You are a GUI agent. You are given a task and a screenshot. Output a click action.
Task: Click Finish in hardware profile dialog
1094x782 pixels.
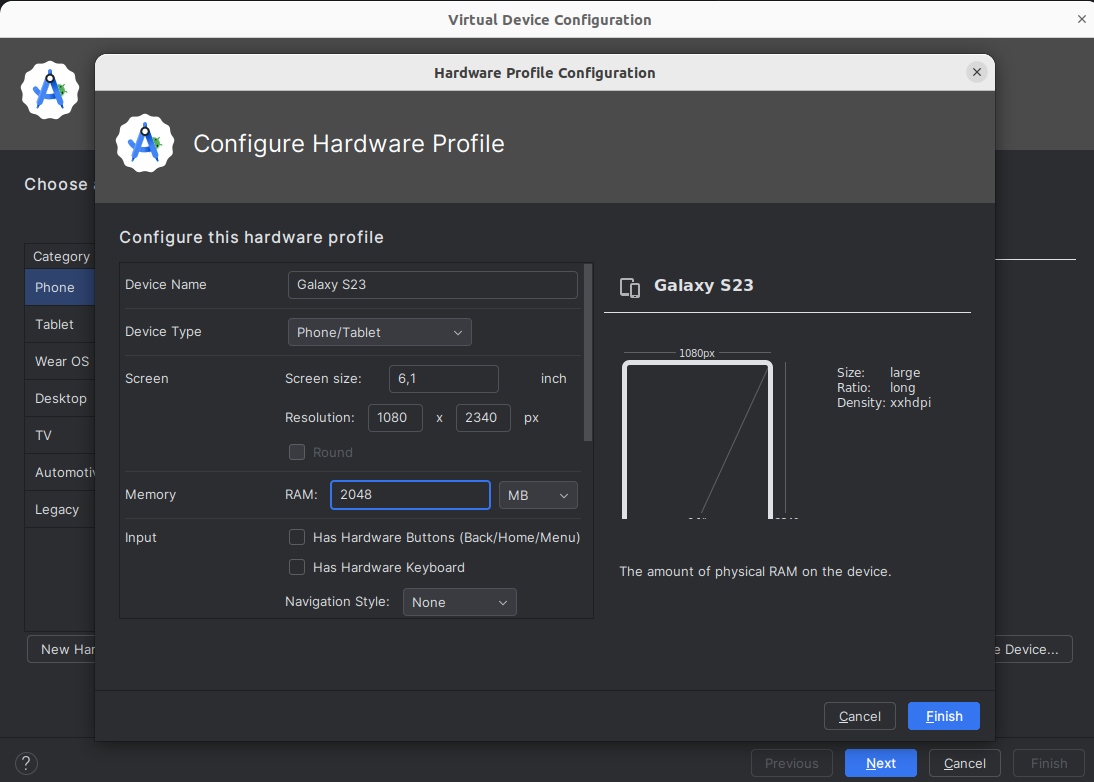[x=943, y=716]
